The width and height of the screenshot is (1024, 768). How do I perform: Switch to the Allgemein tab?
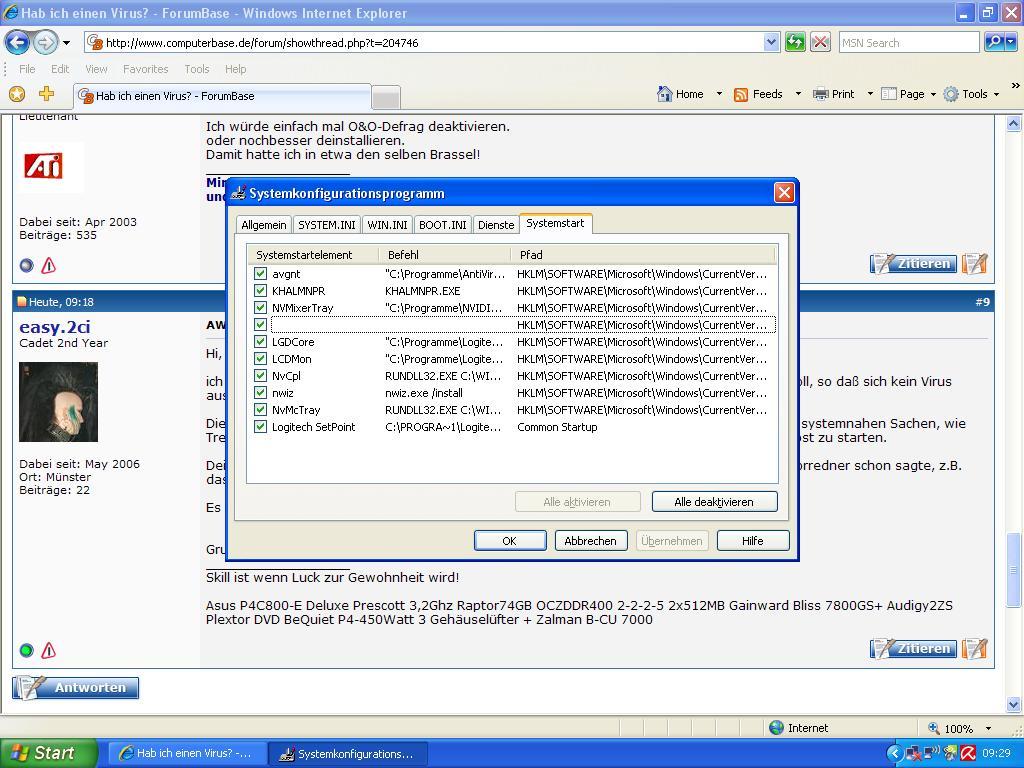[264, 225]
